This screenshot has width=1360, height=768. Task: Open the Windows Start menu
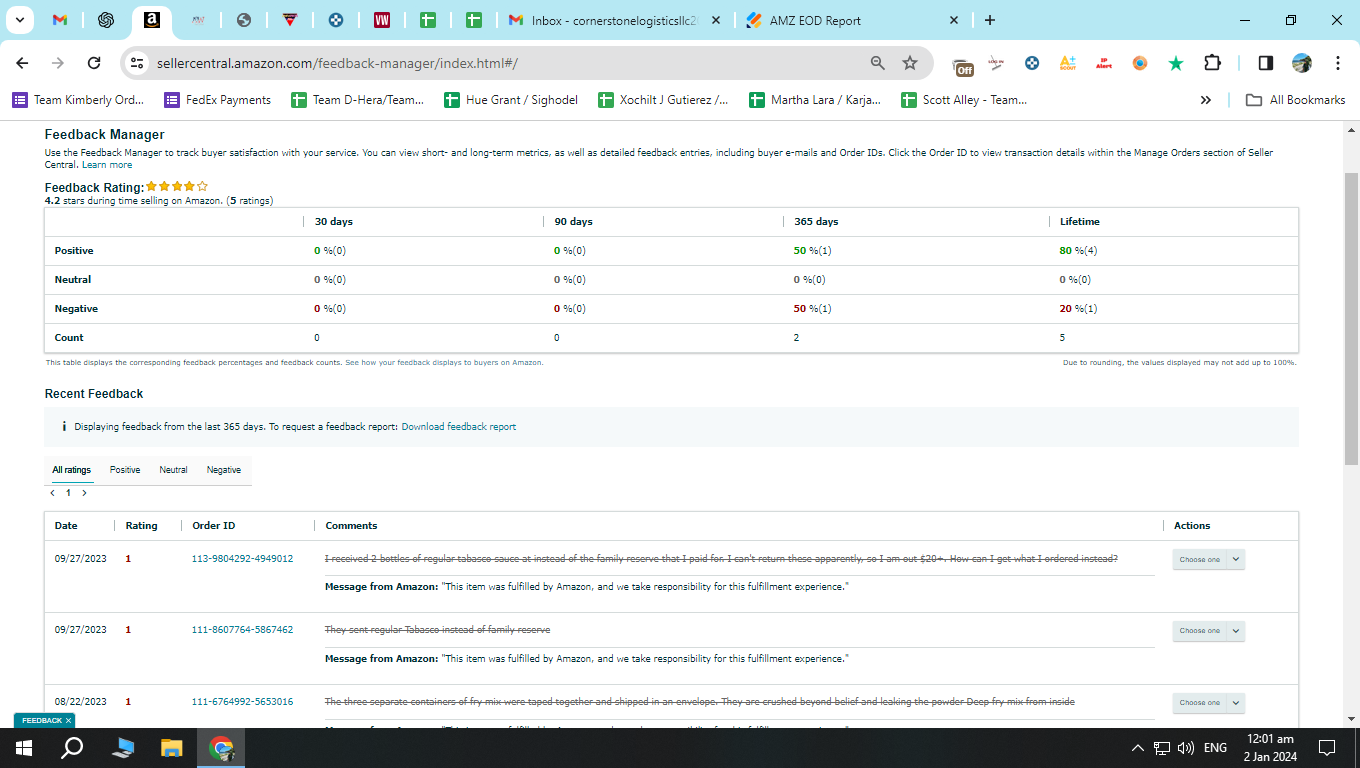tap(24, 748)
